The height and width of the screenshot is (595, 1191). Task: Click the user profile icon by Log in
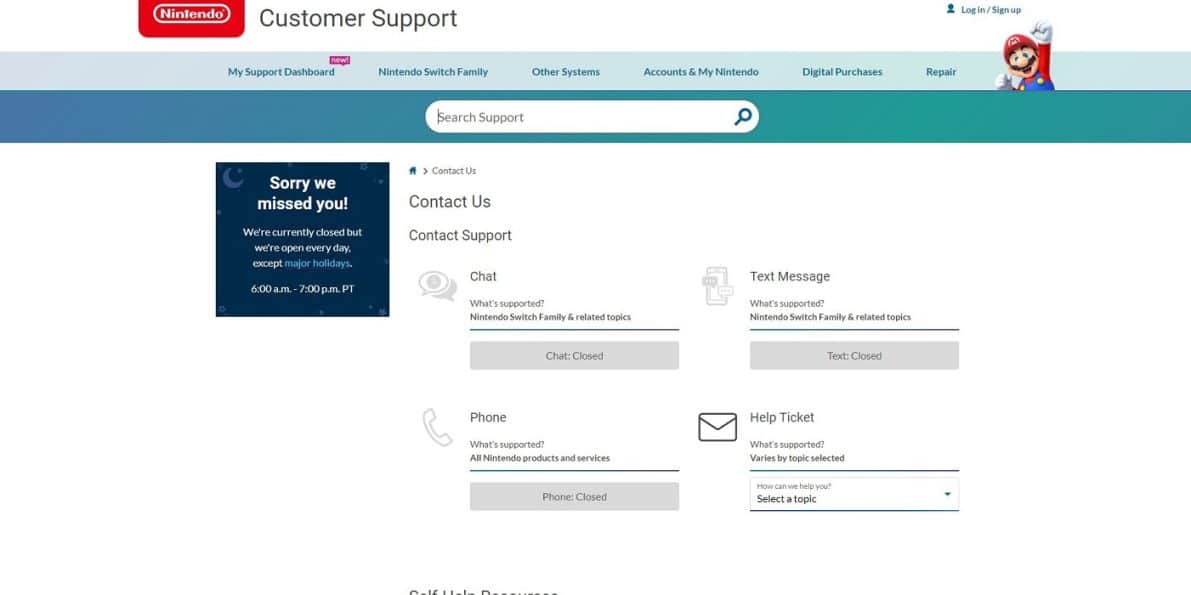[x=950, y=9]
